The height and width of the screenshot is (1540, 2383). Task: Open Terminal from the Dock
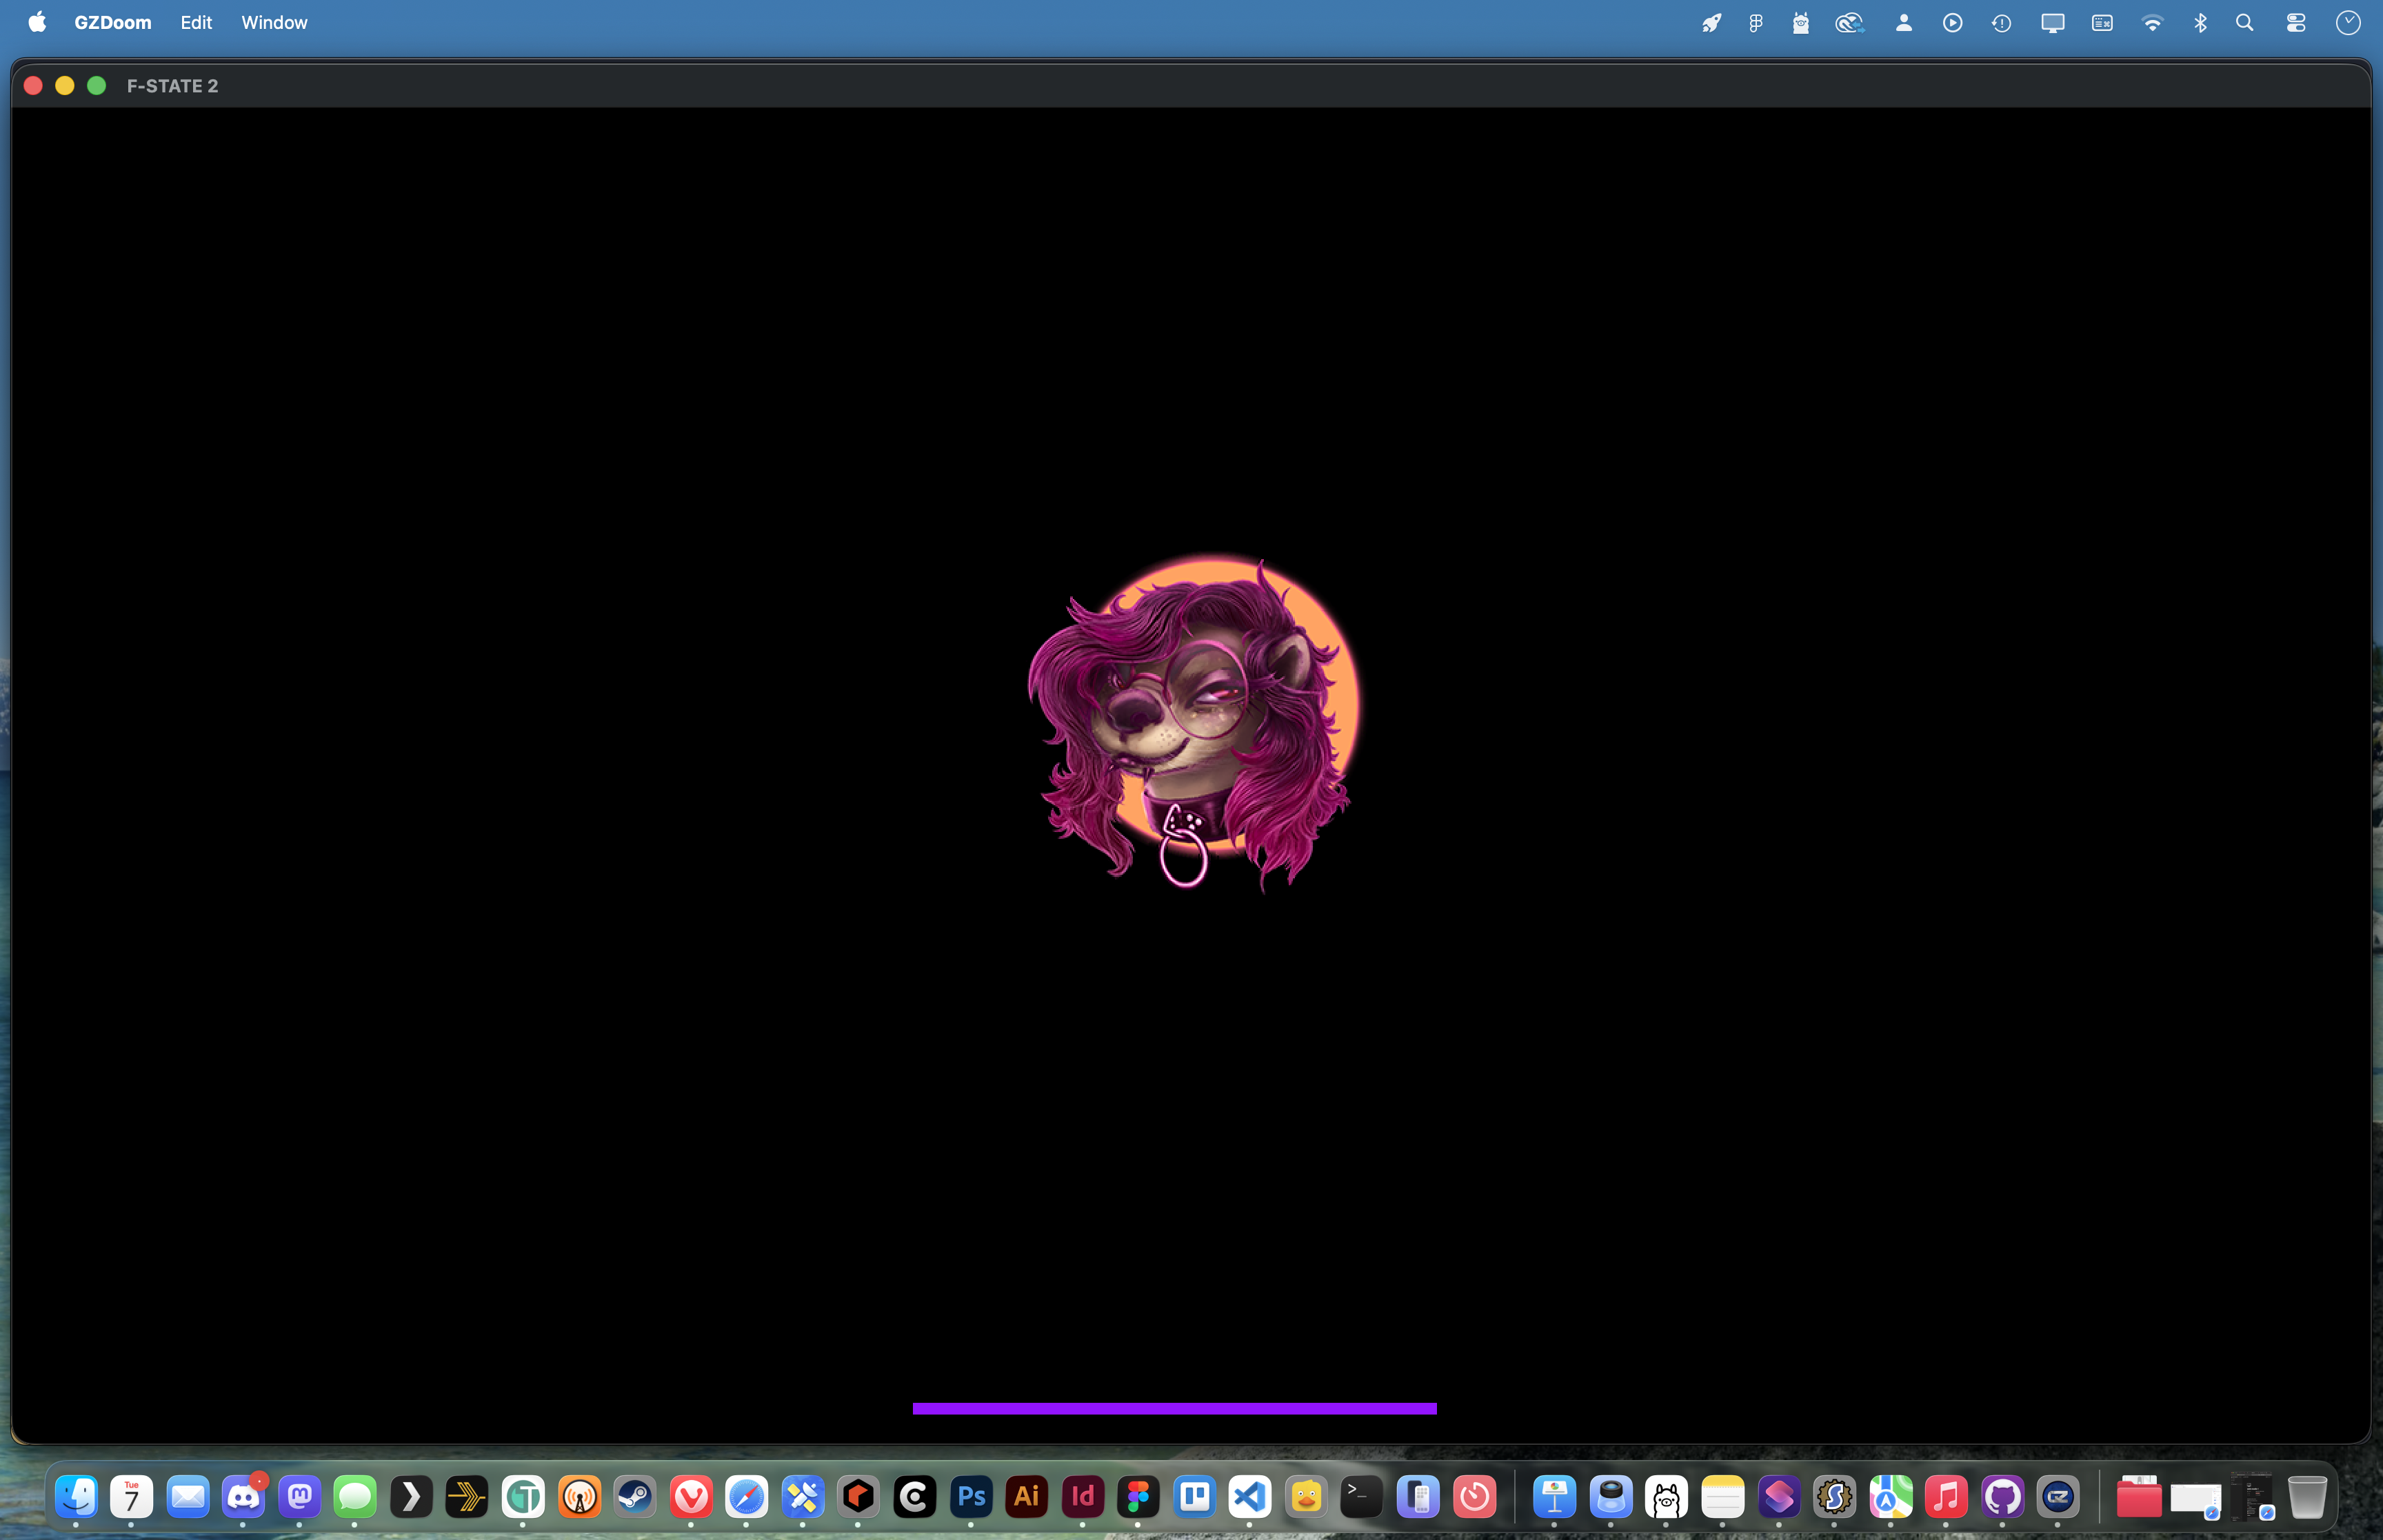tap(1361, 1497)
